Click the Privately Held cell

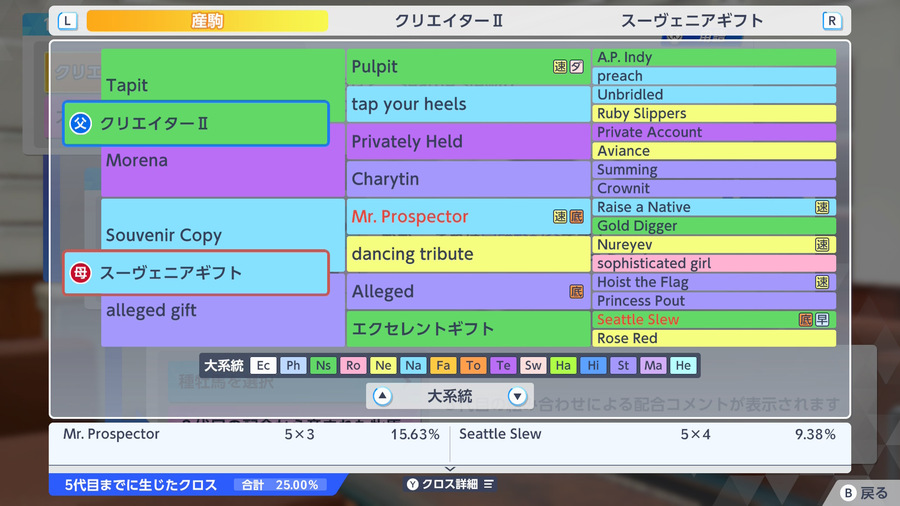tap(468, 142)
